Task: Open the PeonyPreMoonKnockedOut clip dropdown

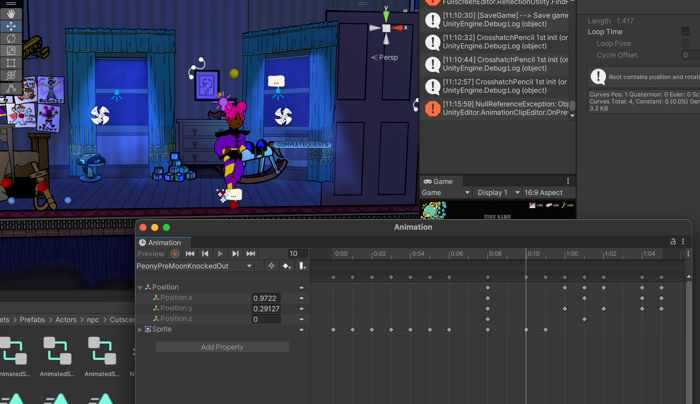Action: click(x=195, y=266)
